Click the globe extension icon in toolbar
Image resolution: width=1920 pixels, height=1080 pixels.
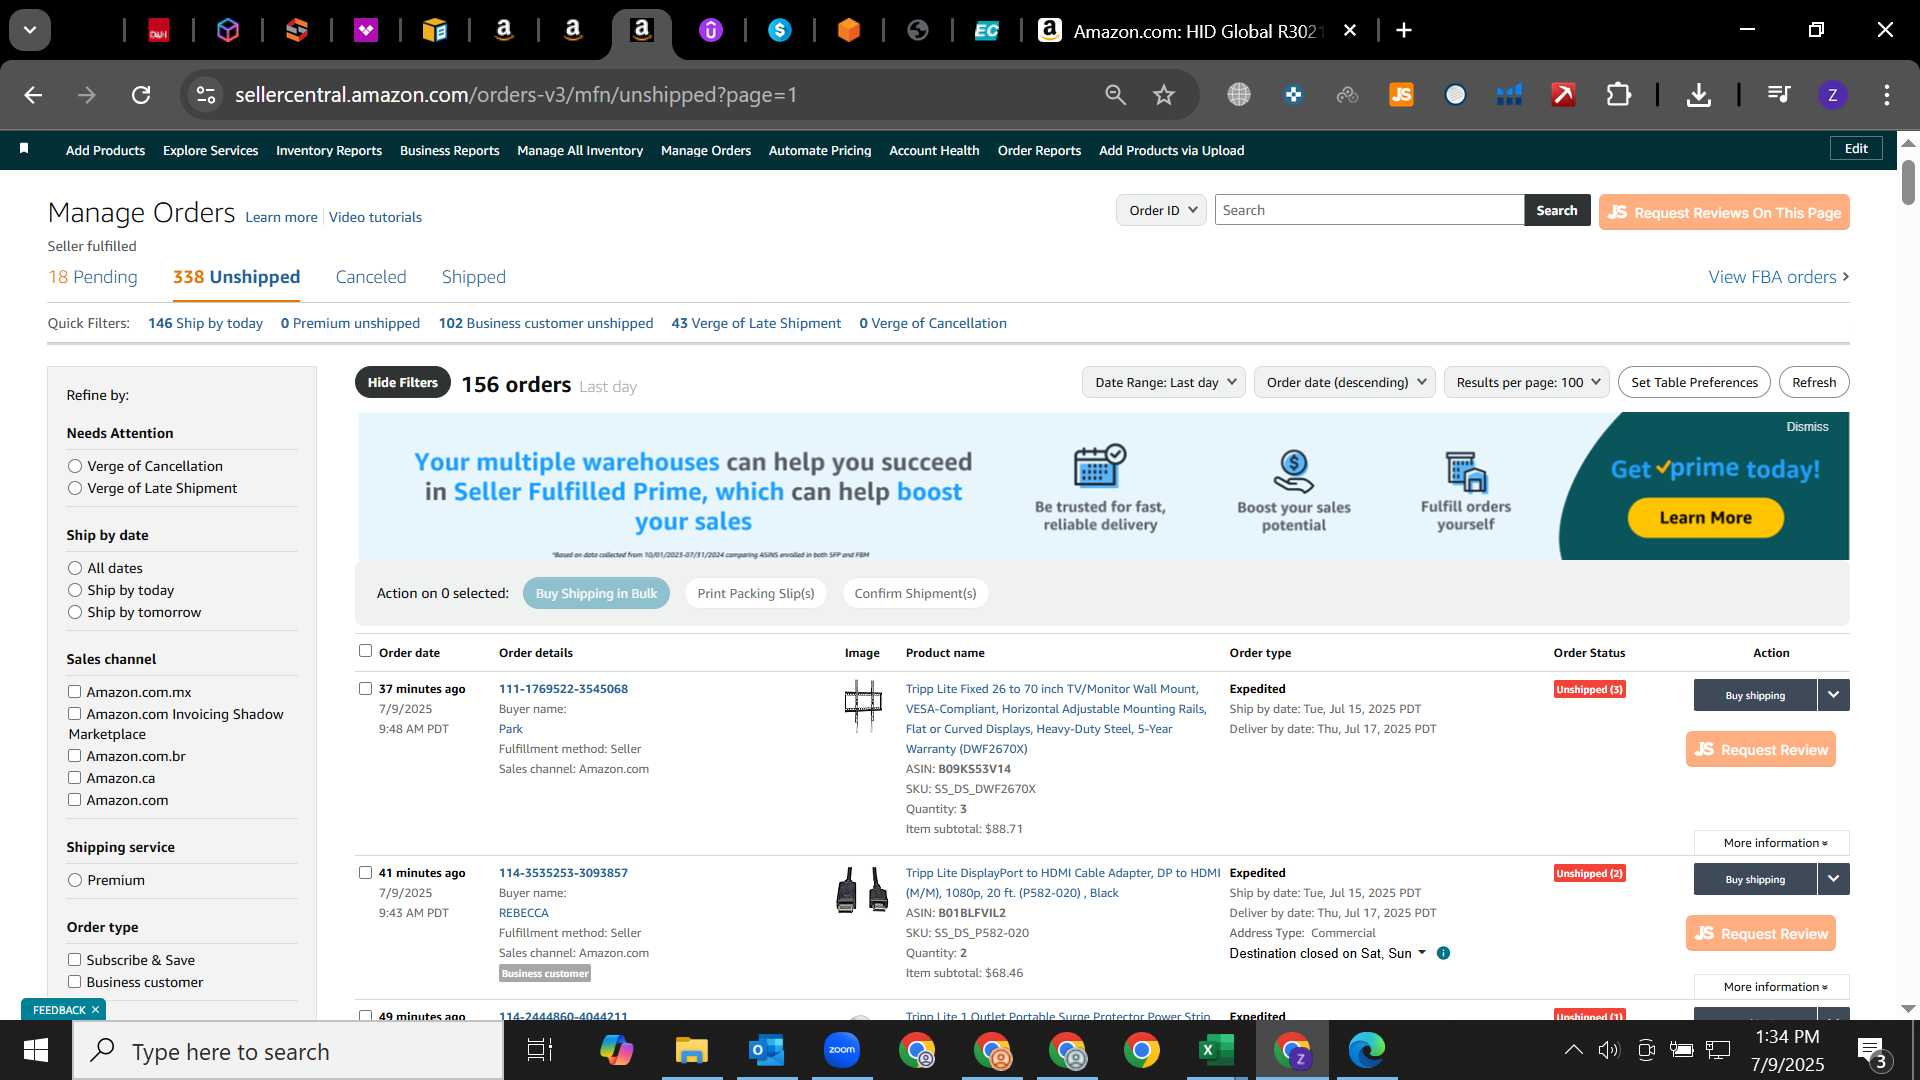pos(1239,95)
